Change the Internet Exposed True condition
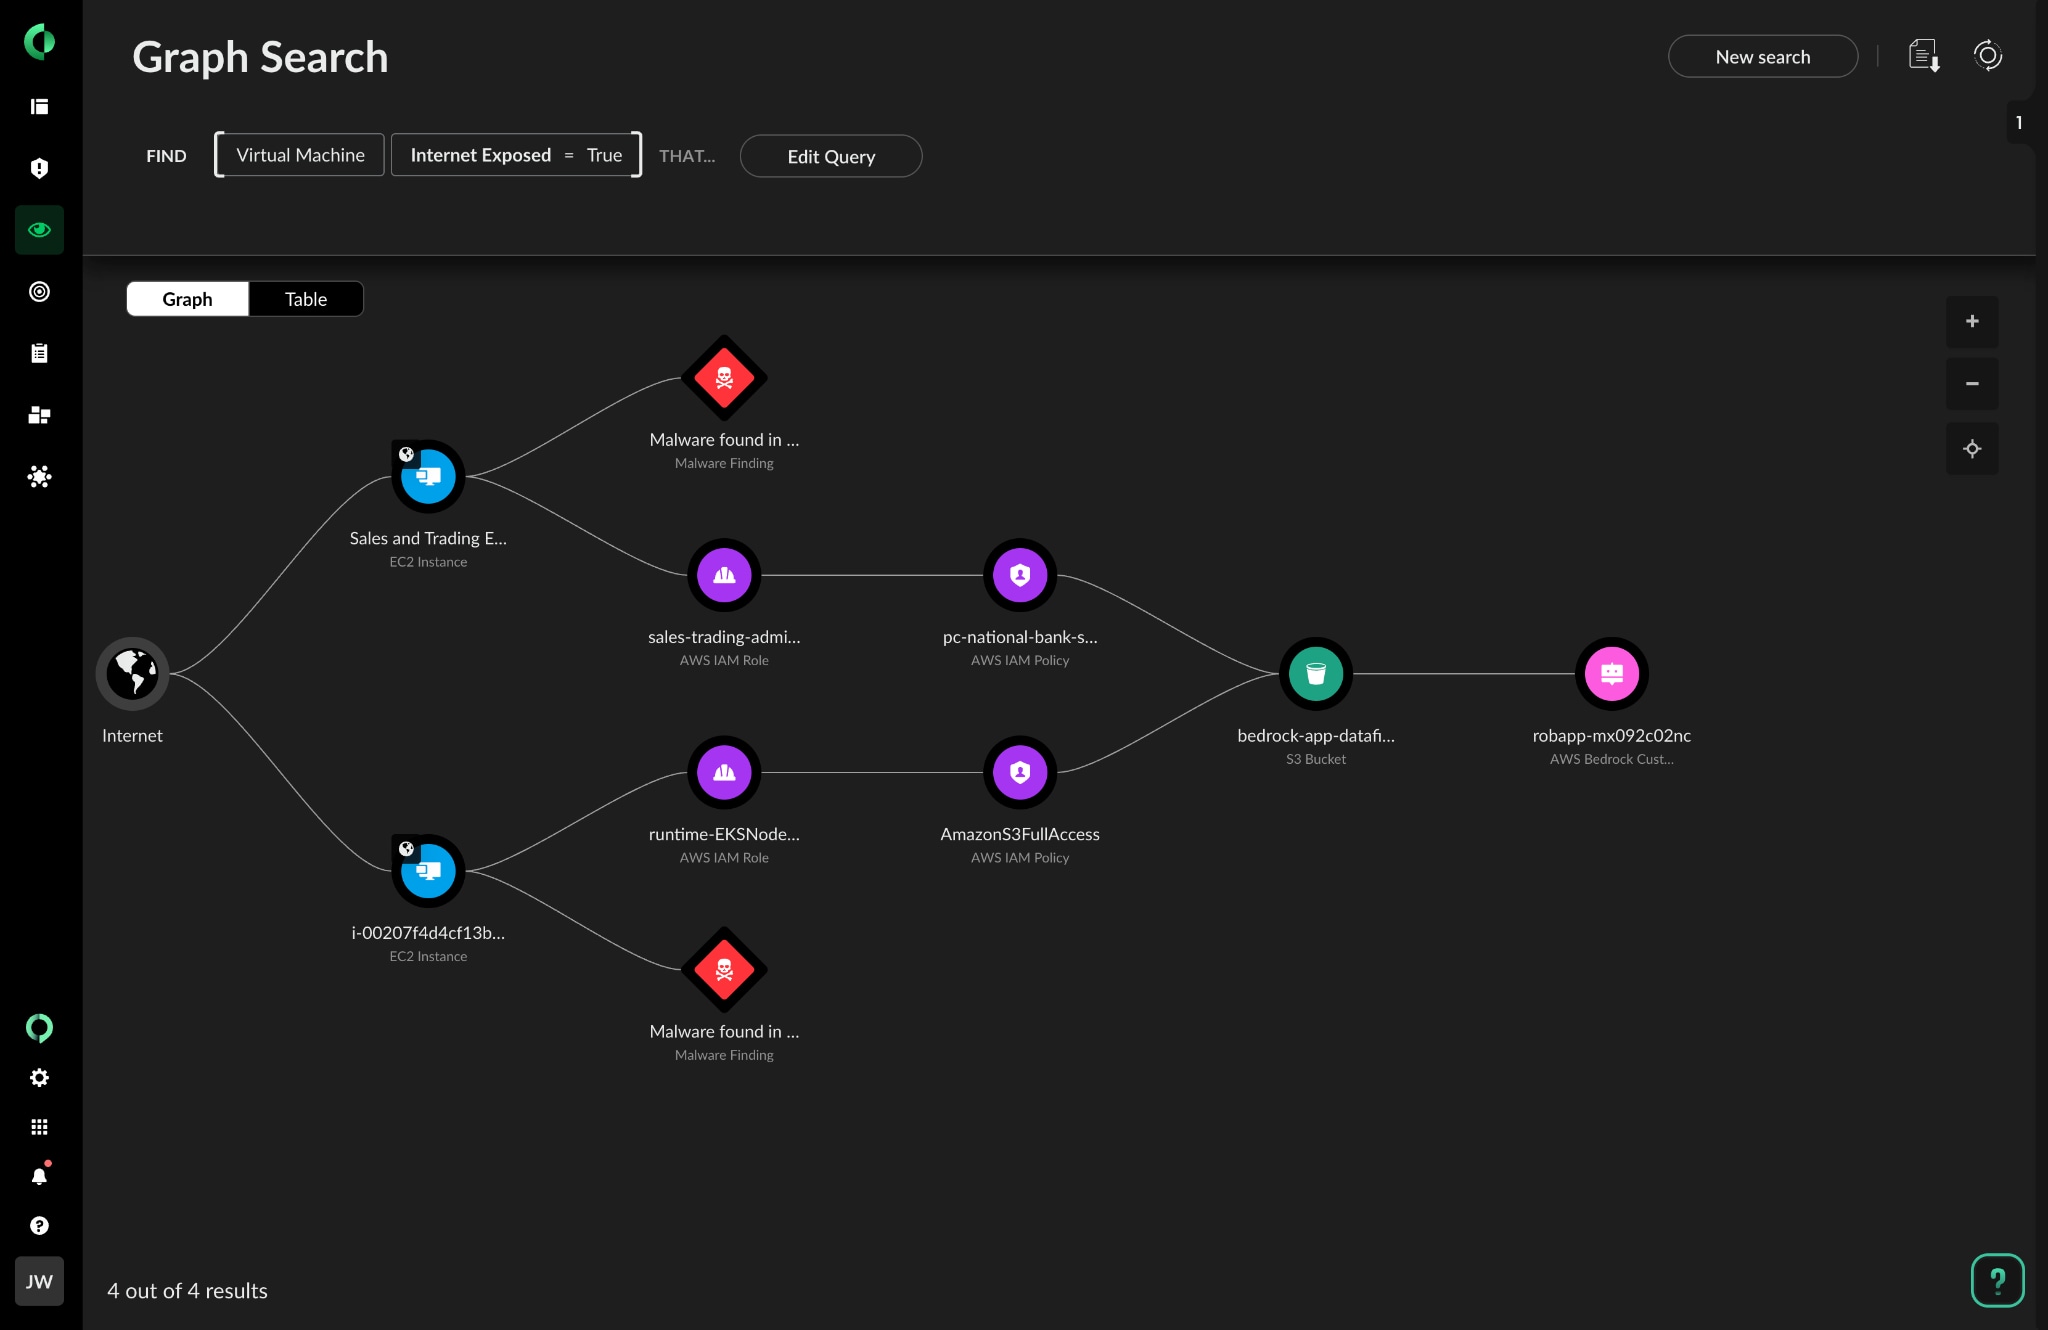Viewport: 2048px width, 1330px height. [x=515, y=154]
